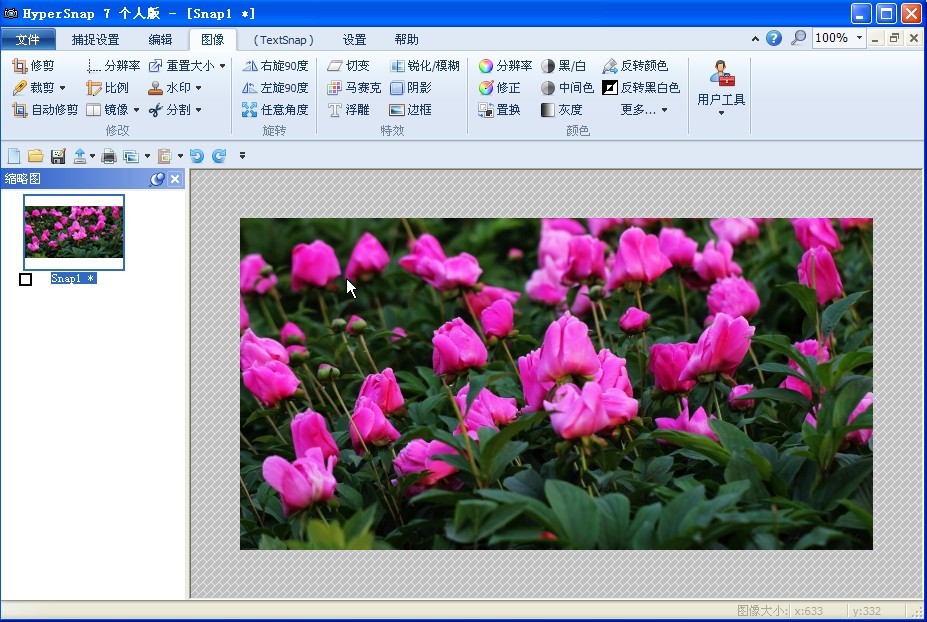Switch to 设置 settings tab
This screenshot has width=927, height=622.
pos(355,40)
